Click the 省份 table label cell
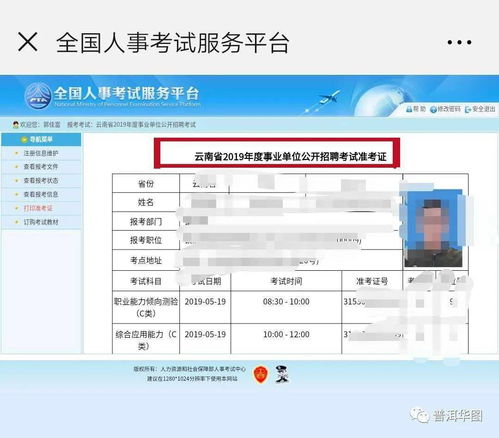This screenshot has width=499, height=438. coord(146,183)
